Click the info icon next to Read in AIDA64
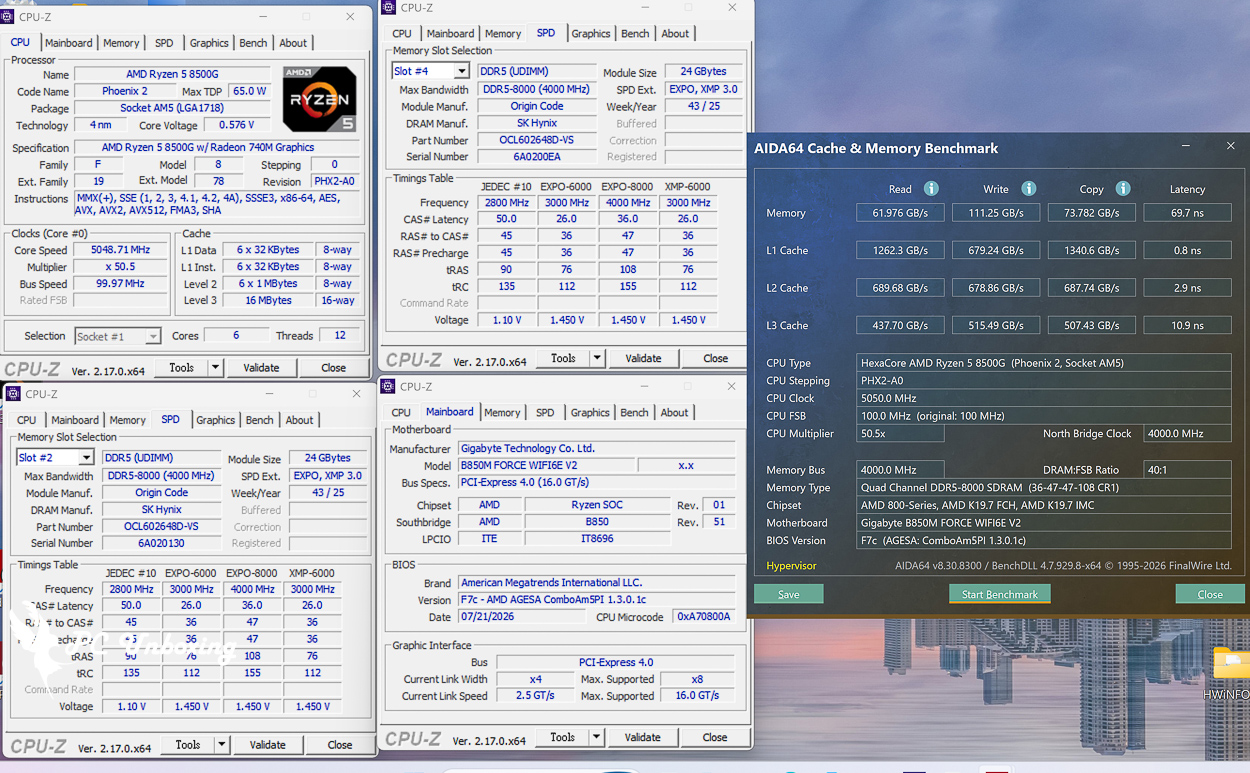The height and width of the screenshot is (773, 1250). (x=931, y=189)
